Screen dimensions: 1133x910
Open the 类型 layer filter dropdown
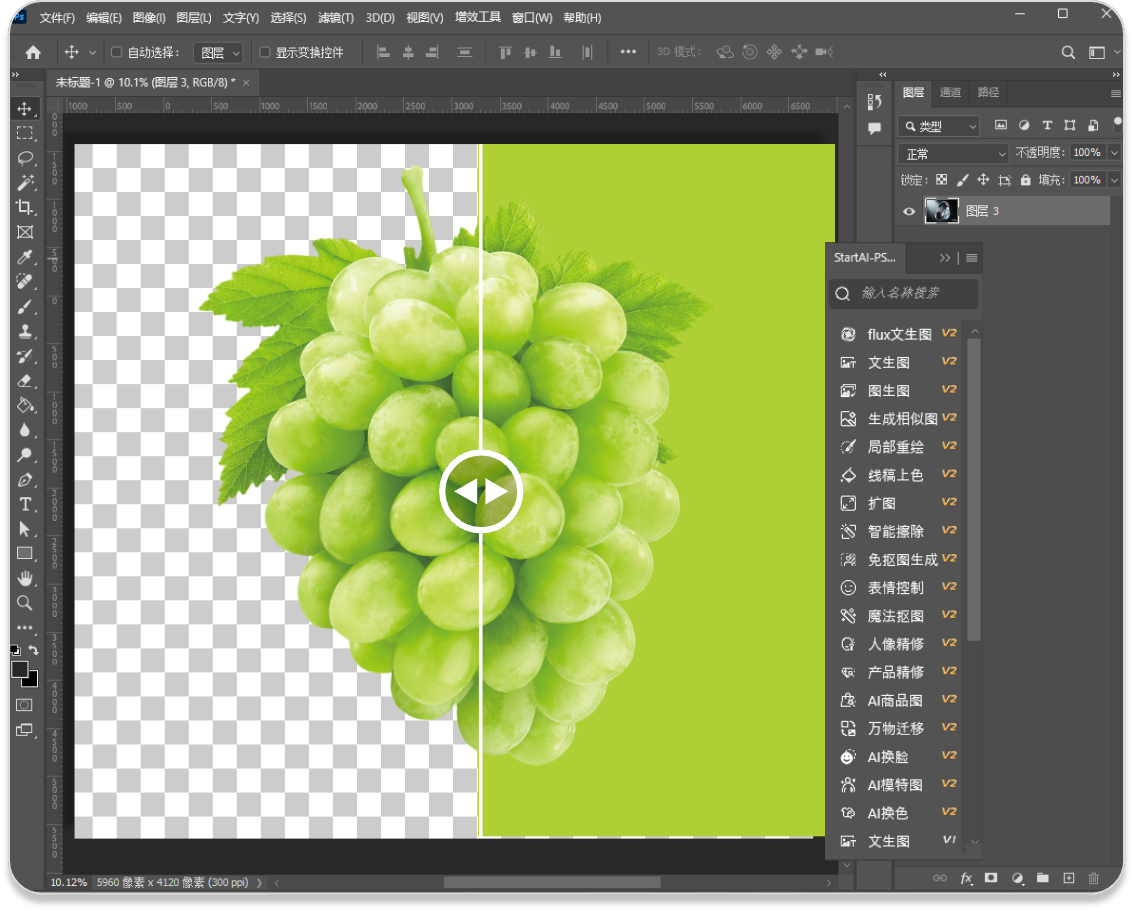939,126
